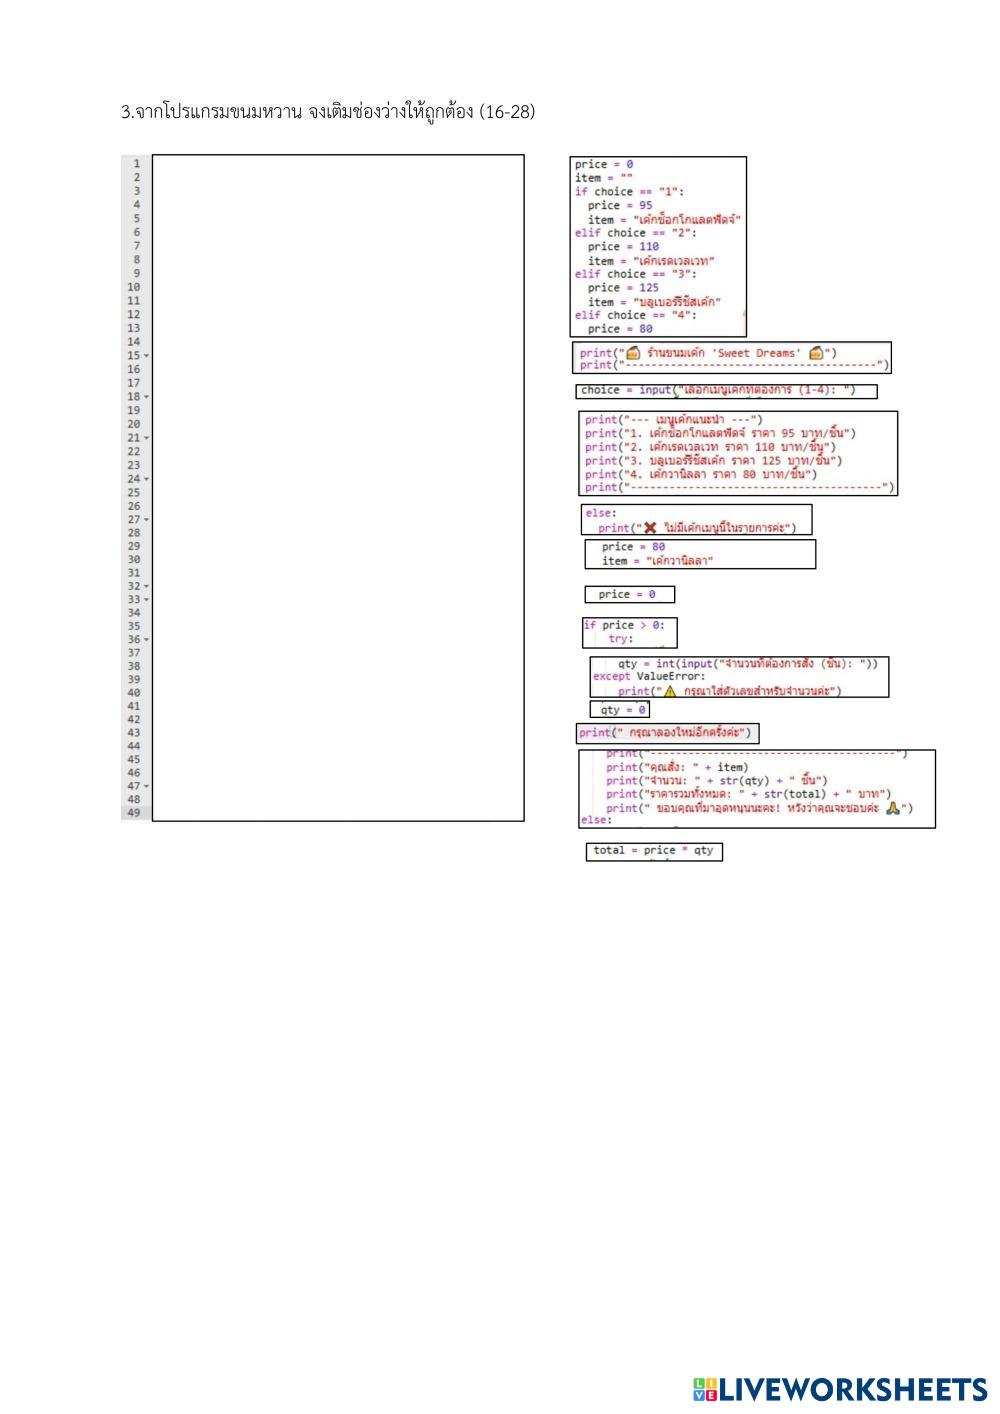Select the 'if price > 0: try:' block
Screen dimensions: 1000x1414
629,632
